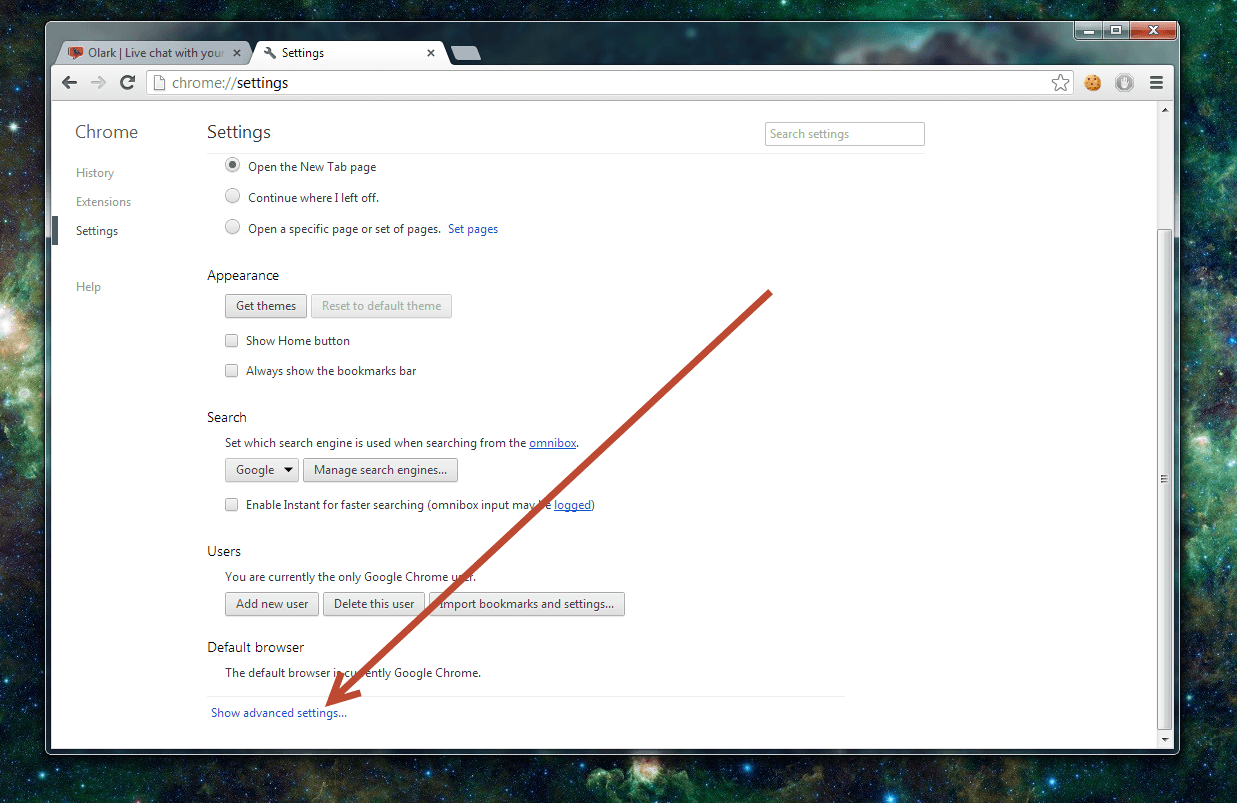1237x803 pixels.
Task: Close the Settings tab
Action: point(432,53)
